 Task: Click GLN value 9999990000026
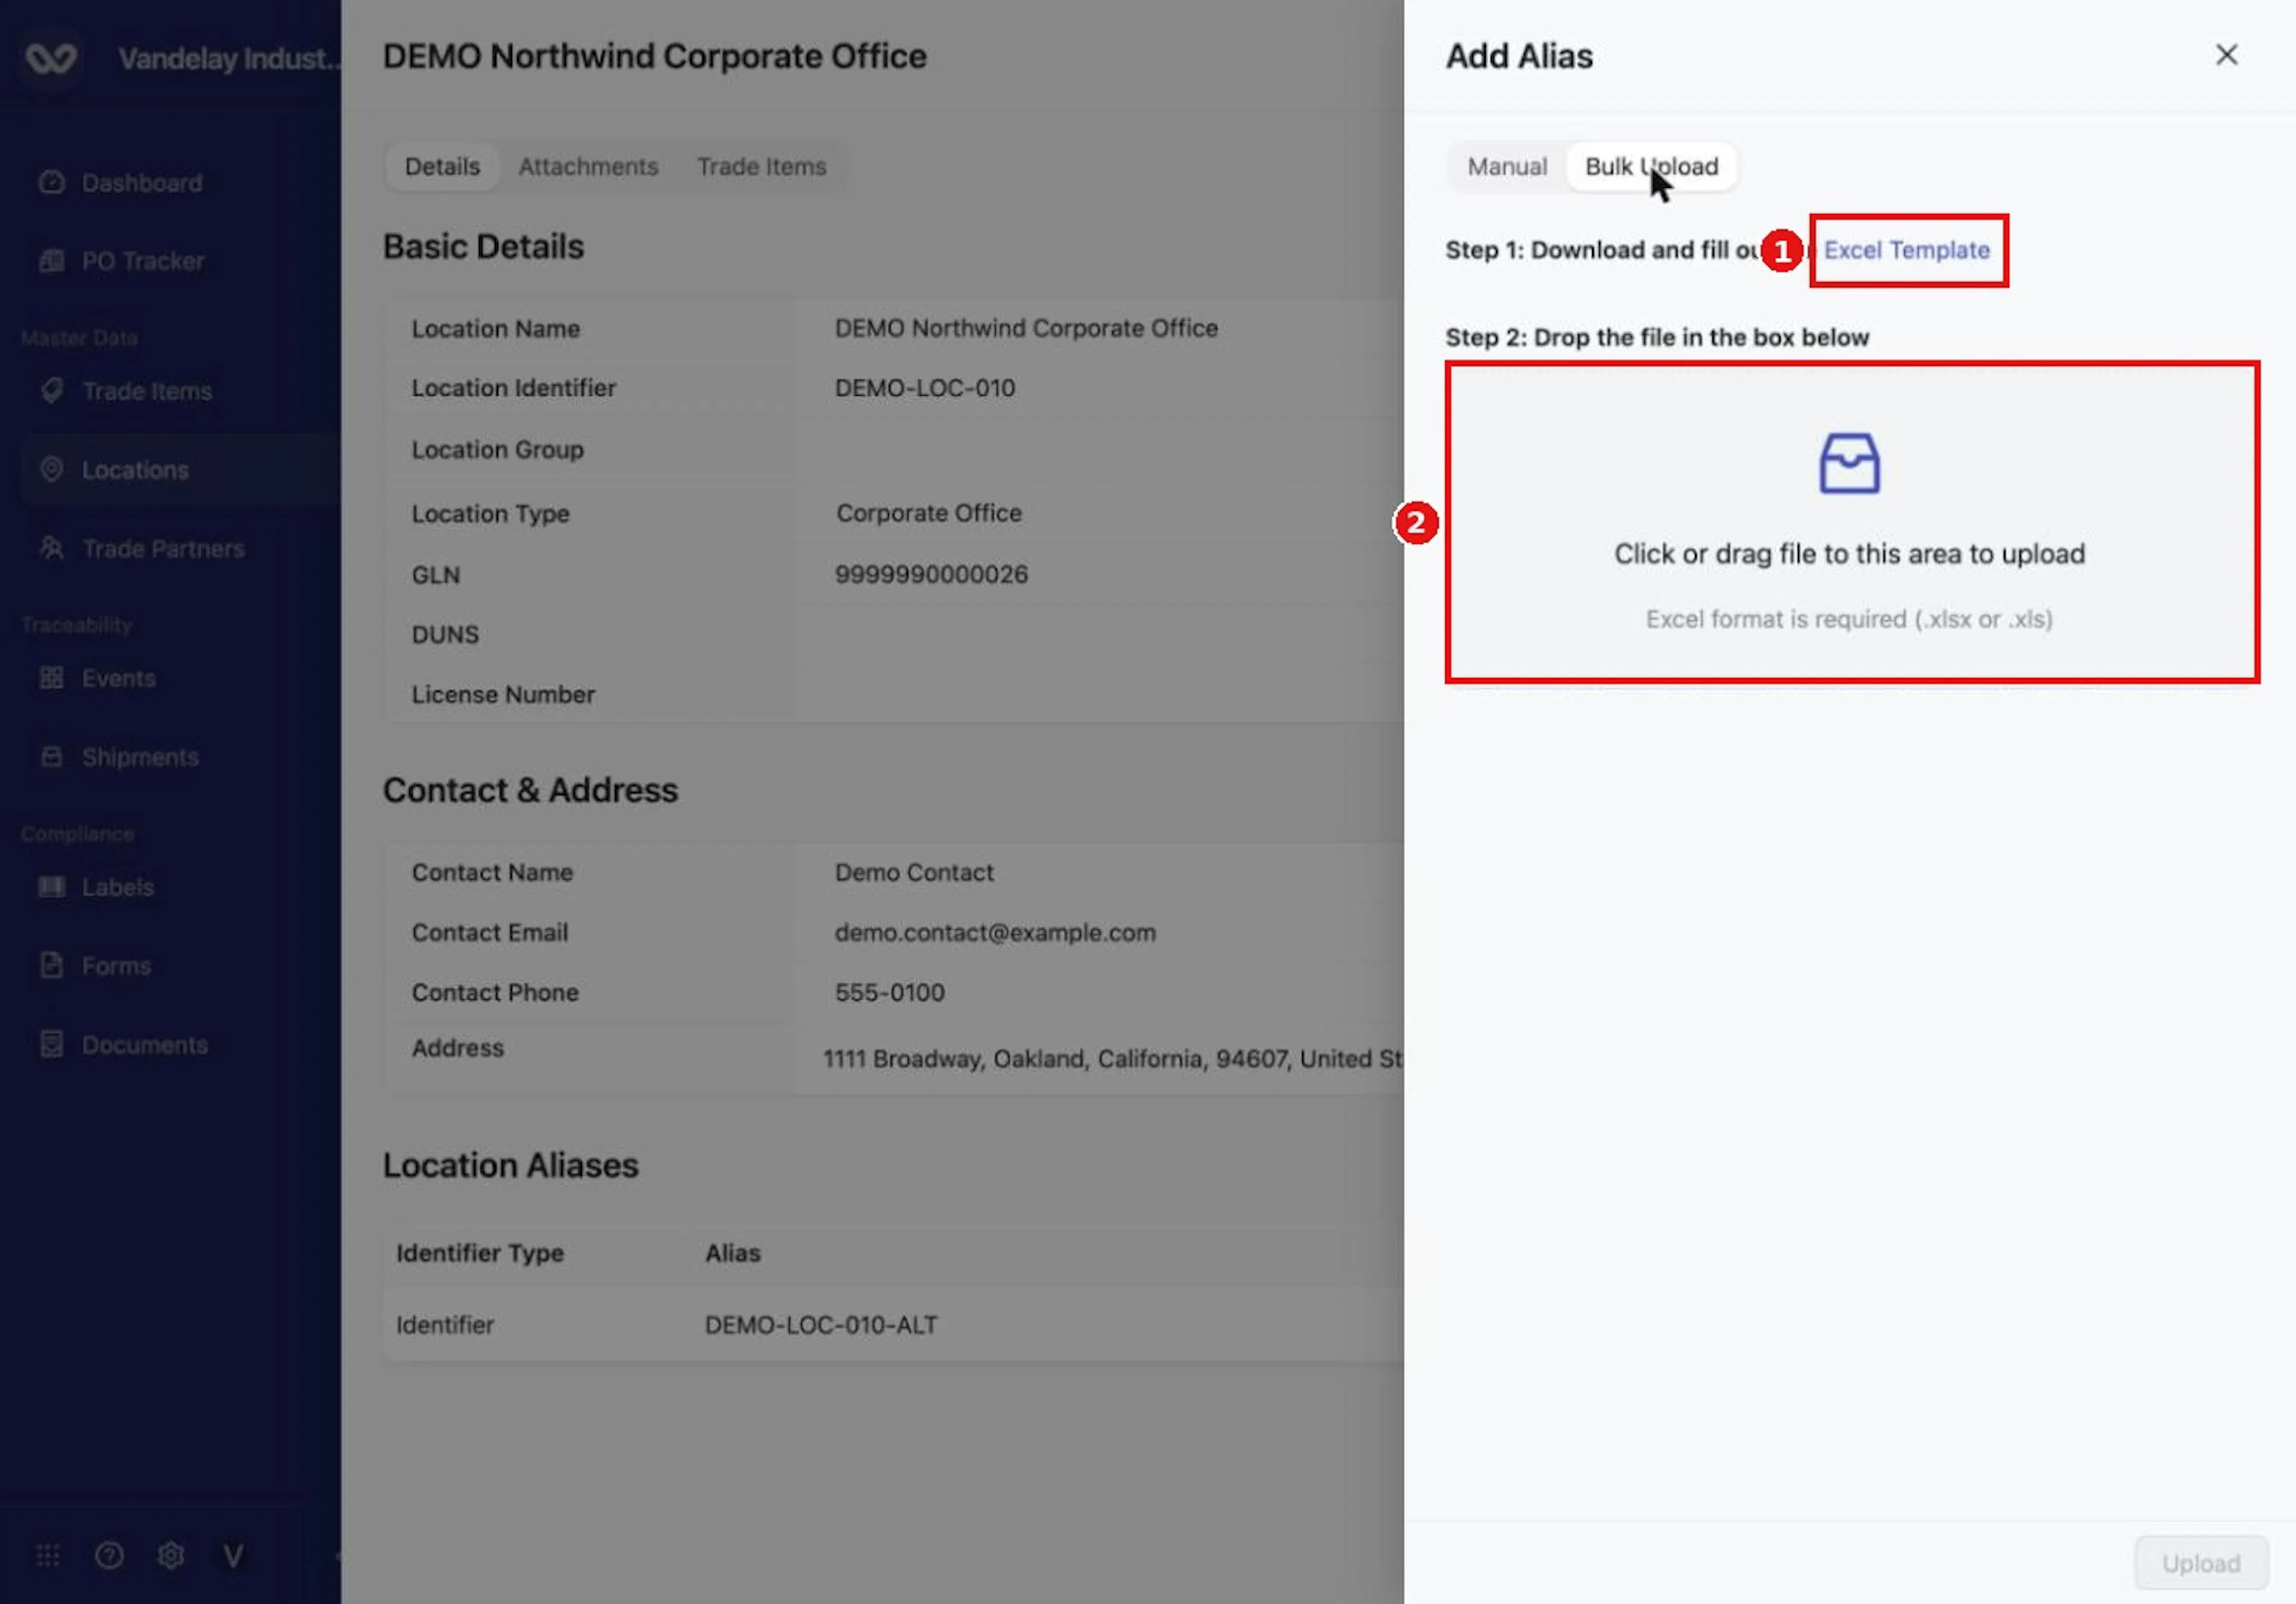[x=931, y=574]
